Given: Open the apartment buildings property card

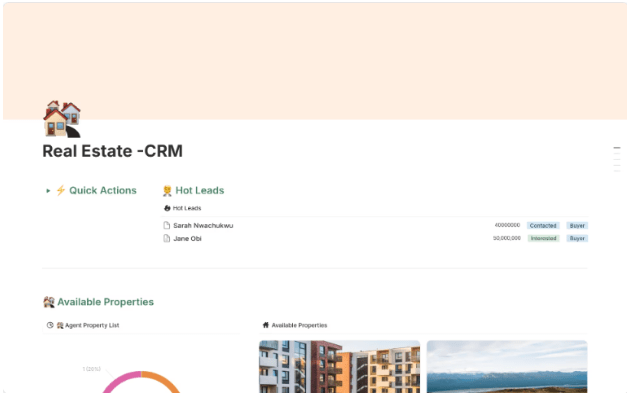Looking at the screenshot, I should click(x=340, y=366).
